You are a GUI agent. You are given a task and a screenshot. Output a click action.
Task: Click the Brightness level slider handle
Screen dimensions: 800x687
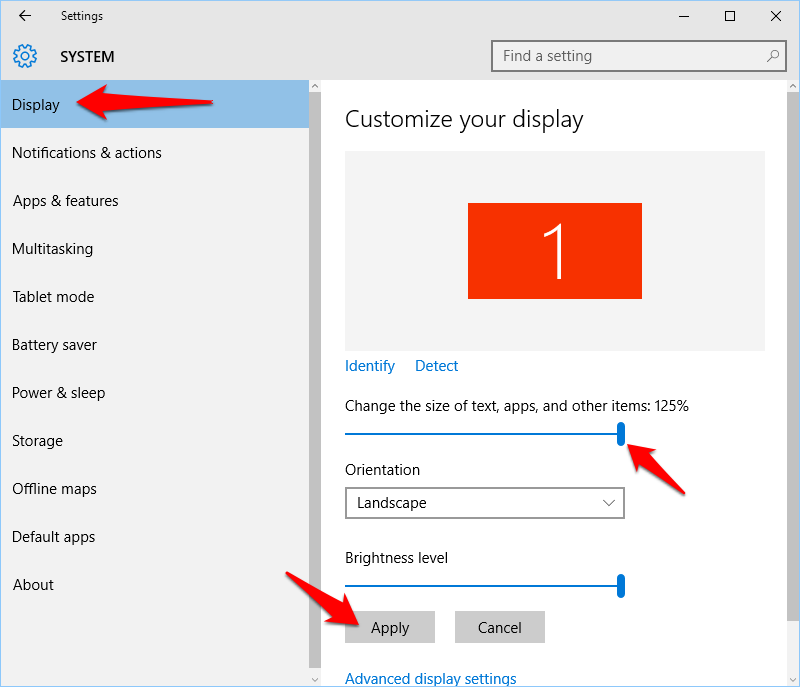pos(620,586)
